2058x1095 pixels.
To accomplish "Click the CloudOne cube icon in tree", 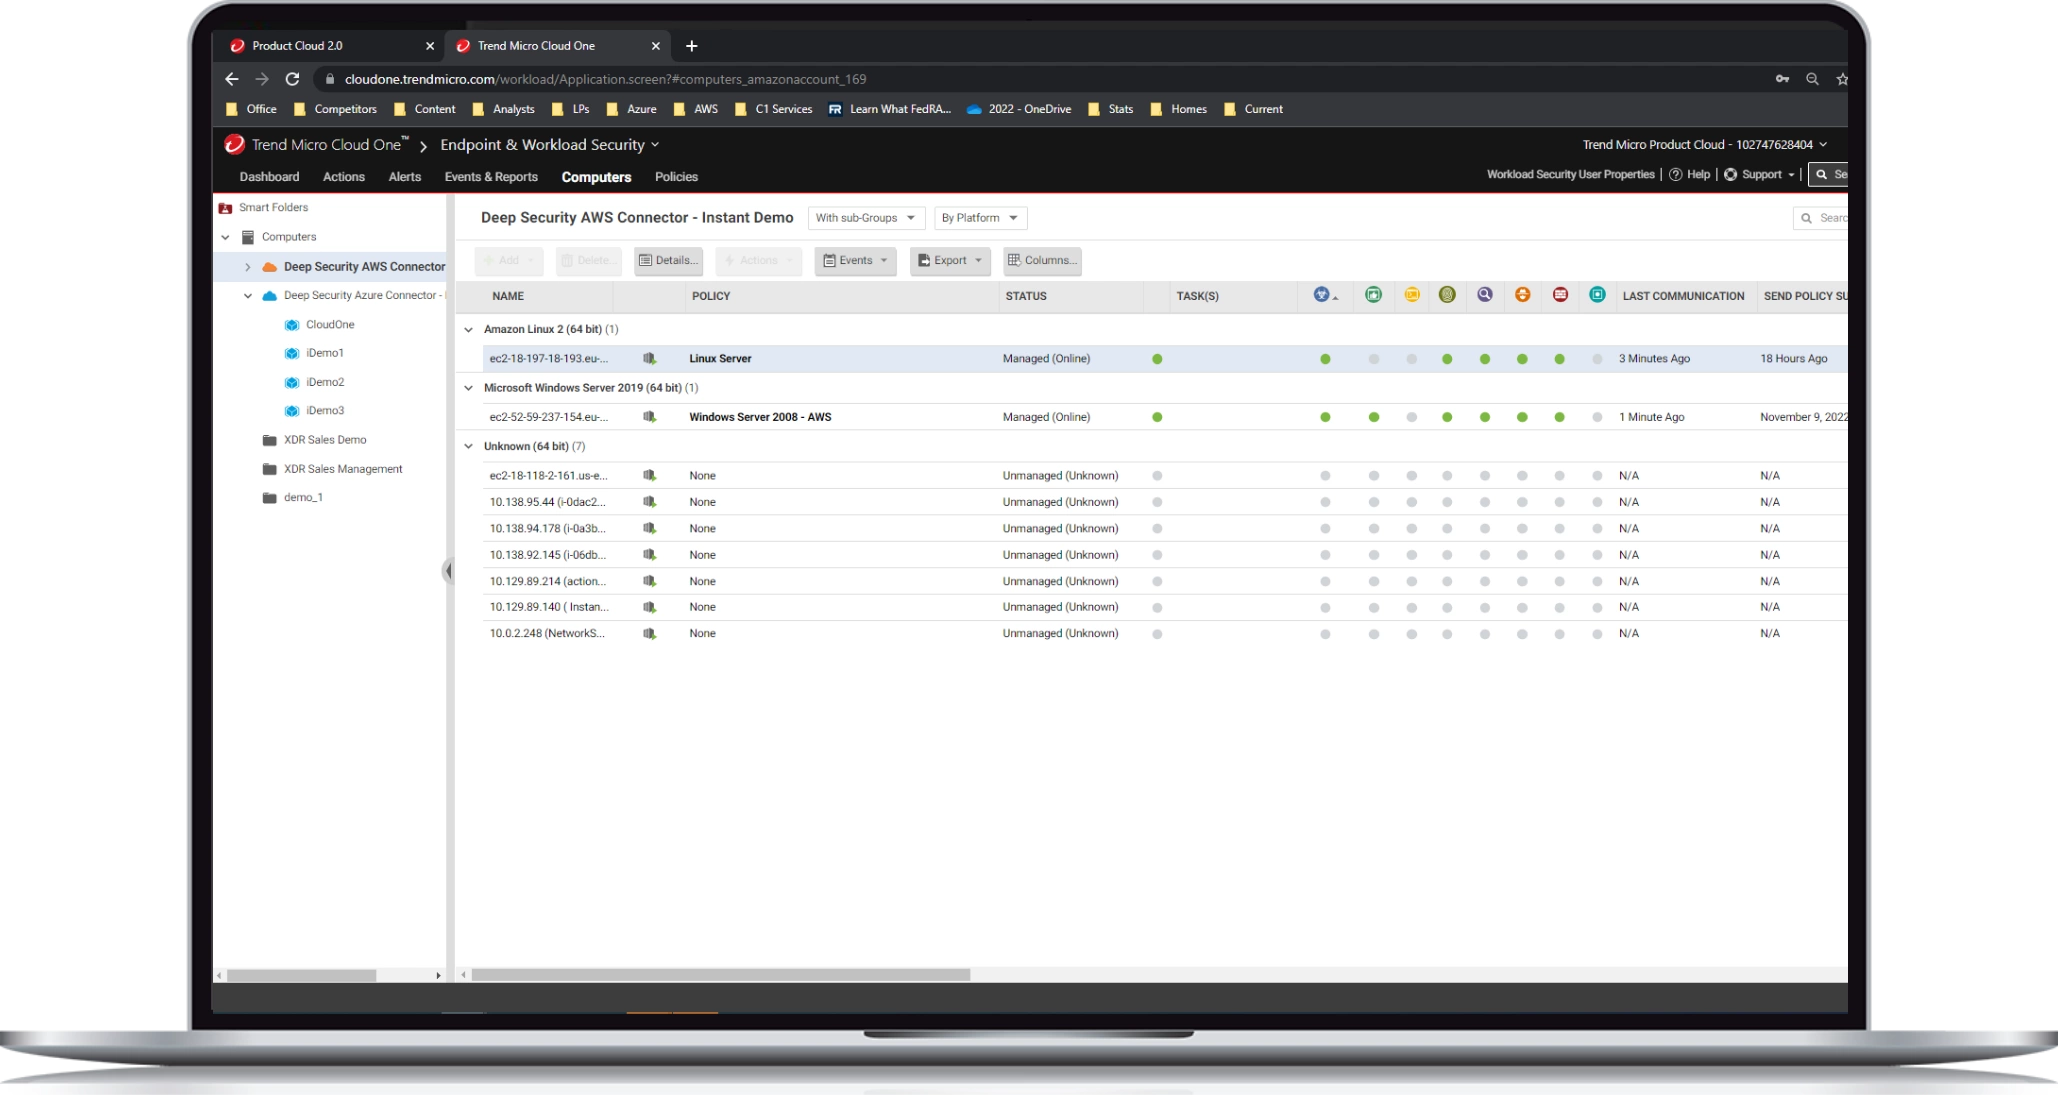I will (x=292, y=325).
